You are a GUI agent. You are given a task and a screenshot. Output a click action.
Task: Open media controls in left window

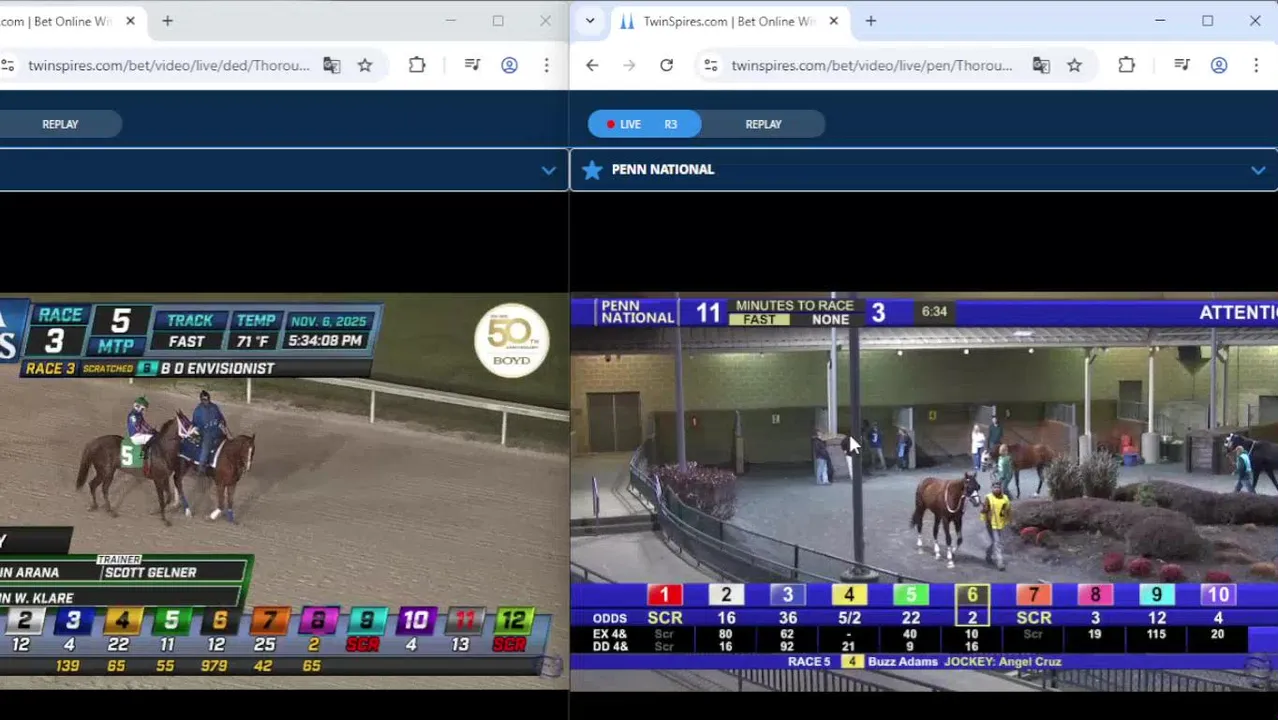472,66
